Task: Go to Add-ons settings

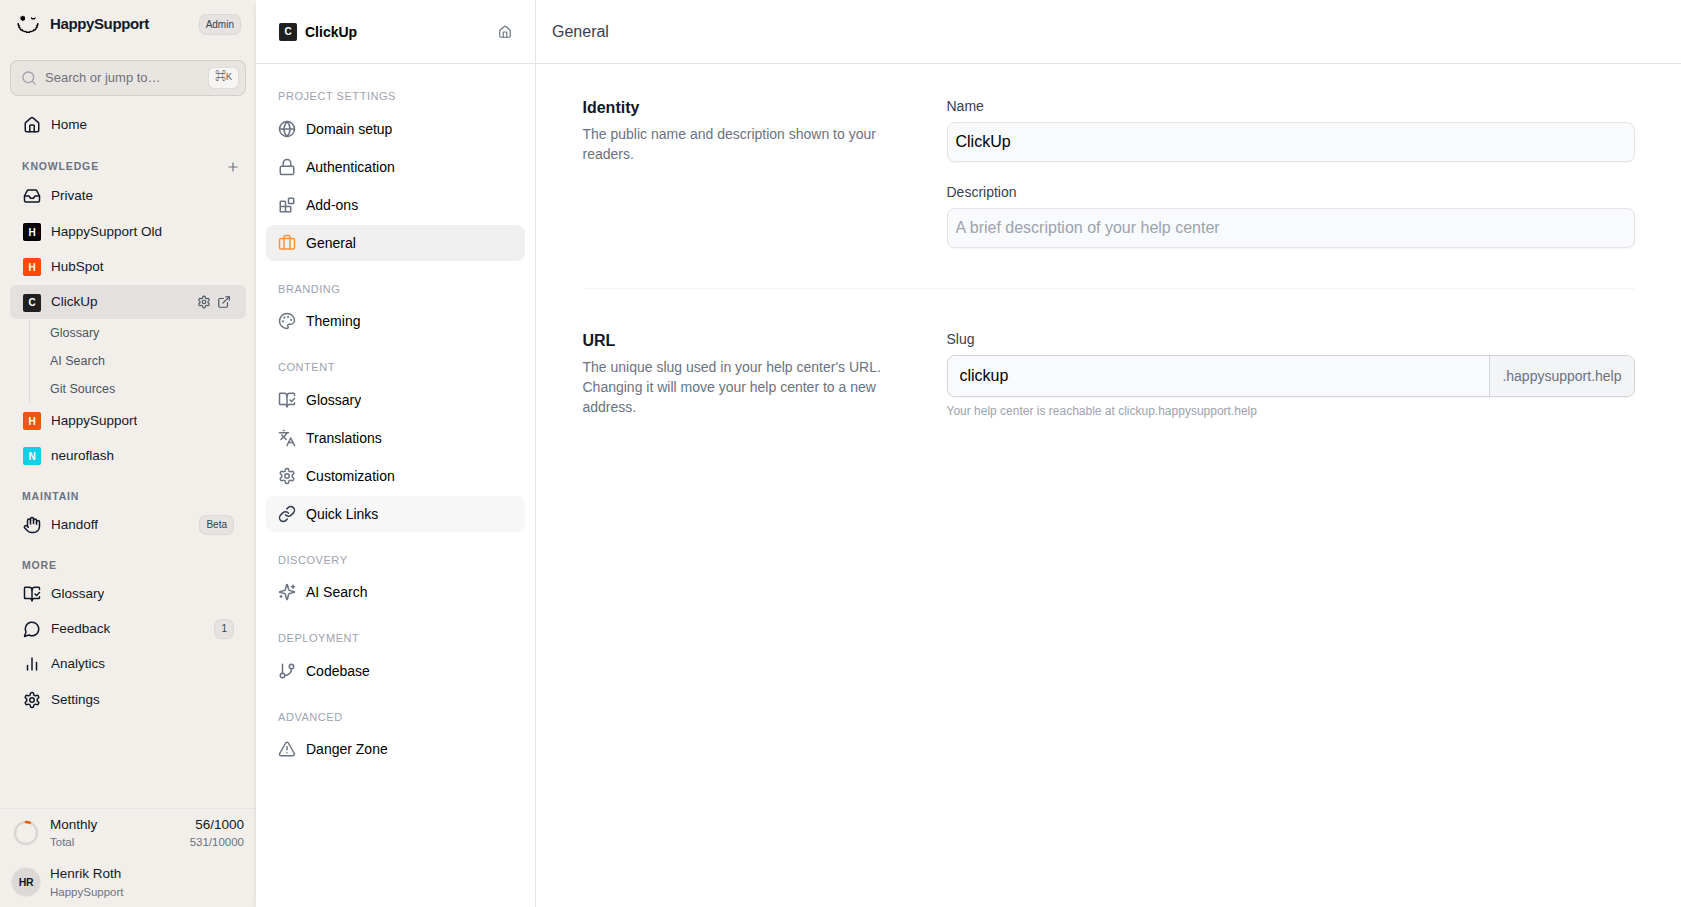Action: (395, 205)
